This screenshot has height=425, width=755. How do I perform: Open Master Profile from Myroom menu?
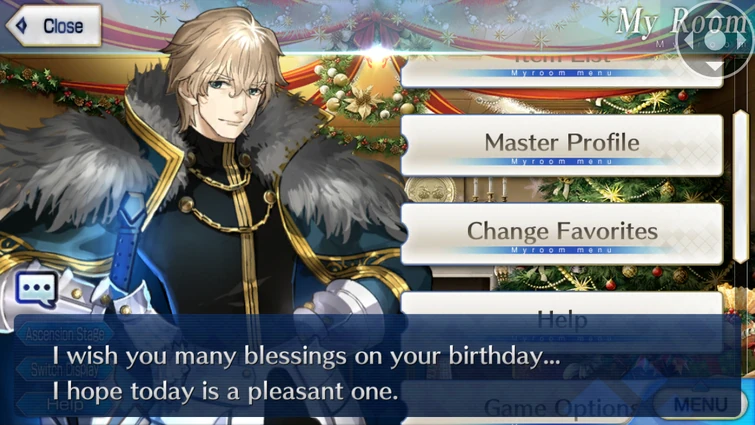coord(562,145)
